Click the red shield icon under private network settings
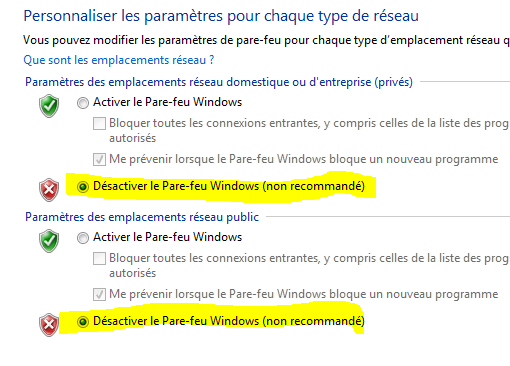The image size is (510, 366). pyautogui.click(x=49, y=190)
